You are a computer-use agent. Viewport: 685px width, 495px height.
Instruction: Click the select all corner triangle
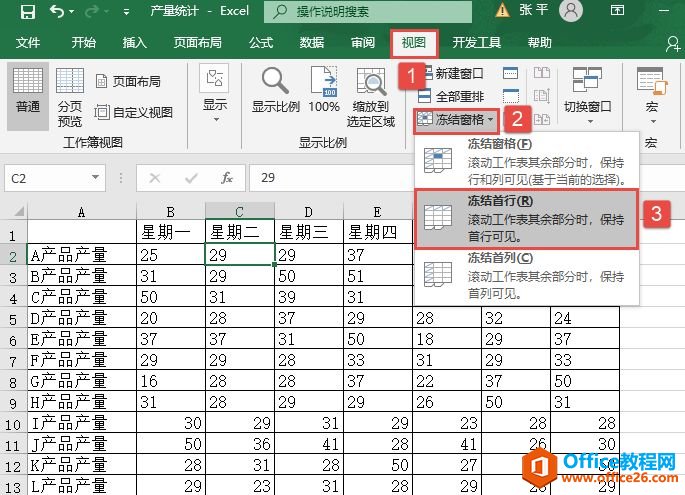[x=17, y=211]
